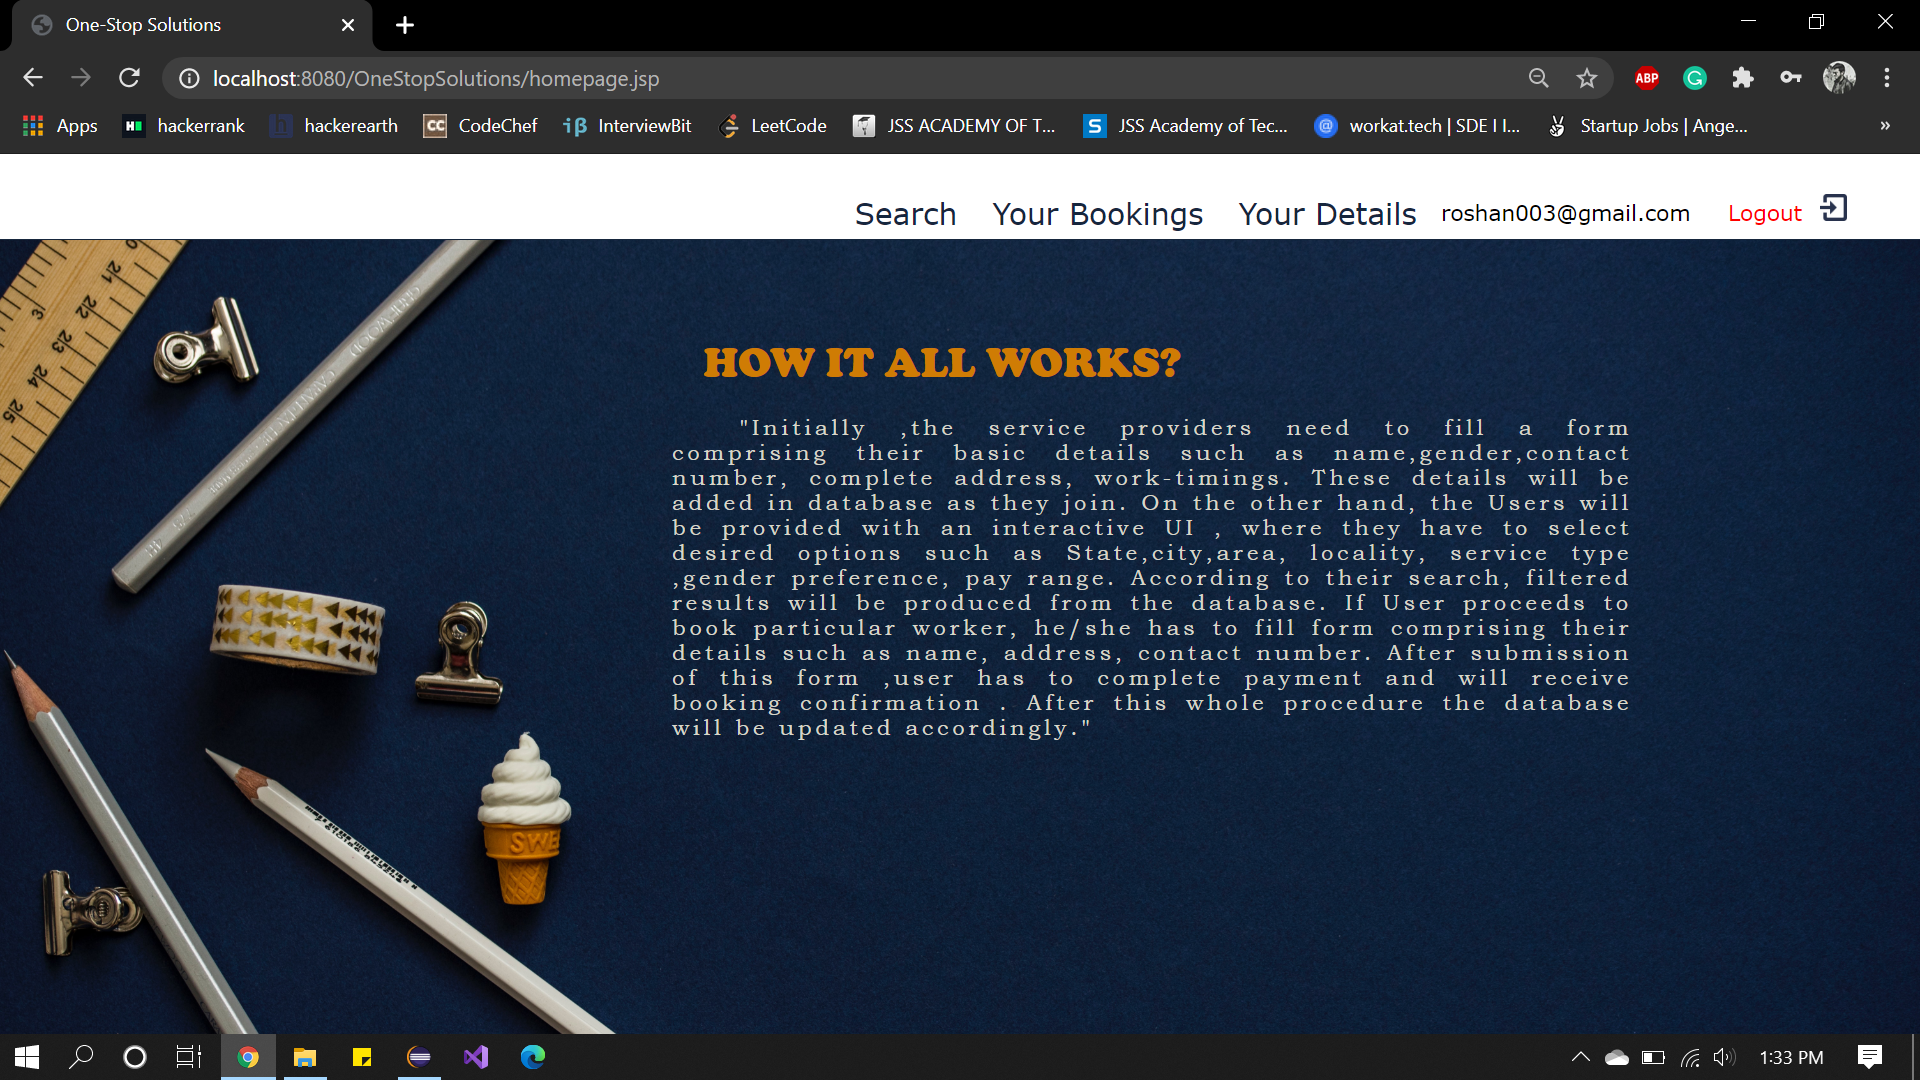Show hidden system tray icons

coord(1580,1057)
